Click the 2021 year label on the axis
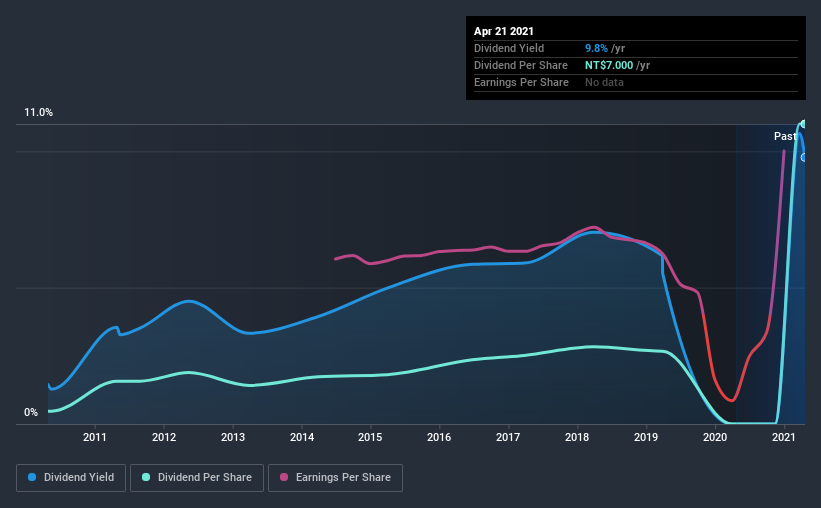Viewport: 821px width, 508px height. pos(784,437)
